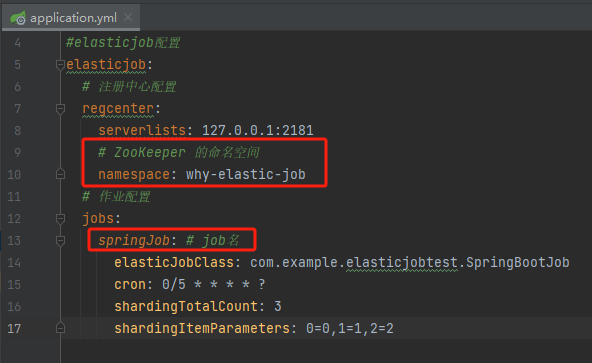Collapse the springJob block fold marker

tap(60, 241)
